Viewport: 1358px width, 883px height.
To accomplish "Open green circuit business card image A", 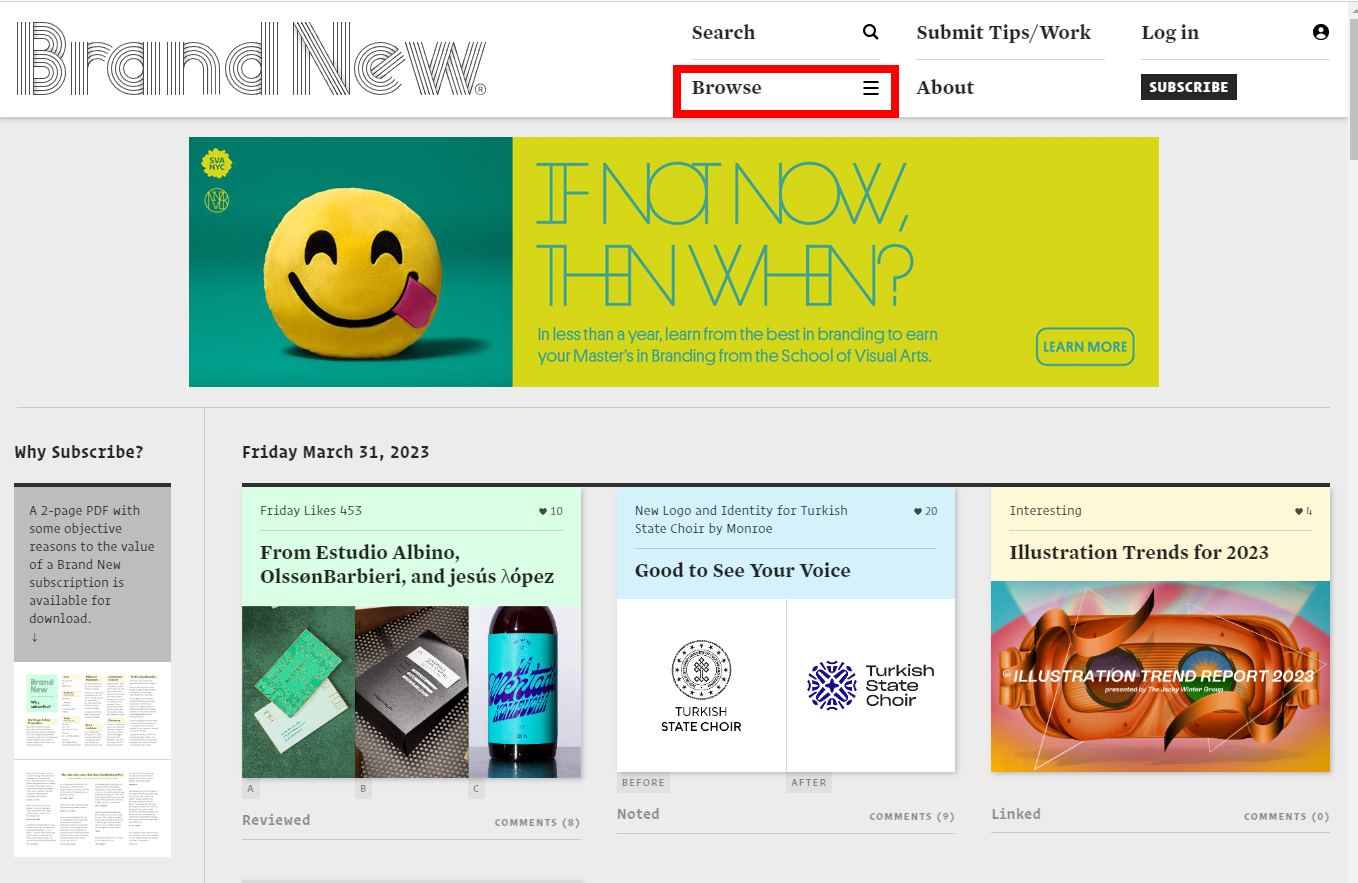I will coord(298,692).
